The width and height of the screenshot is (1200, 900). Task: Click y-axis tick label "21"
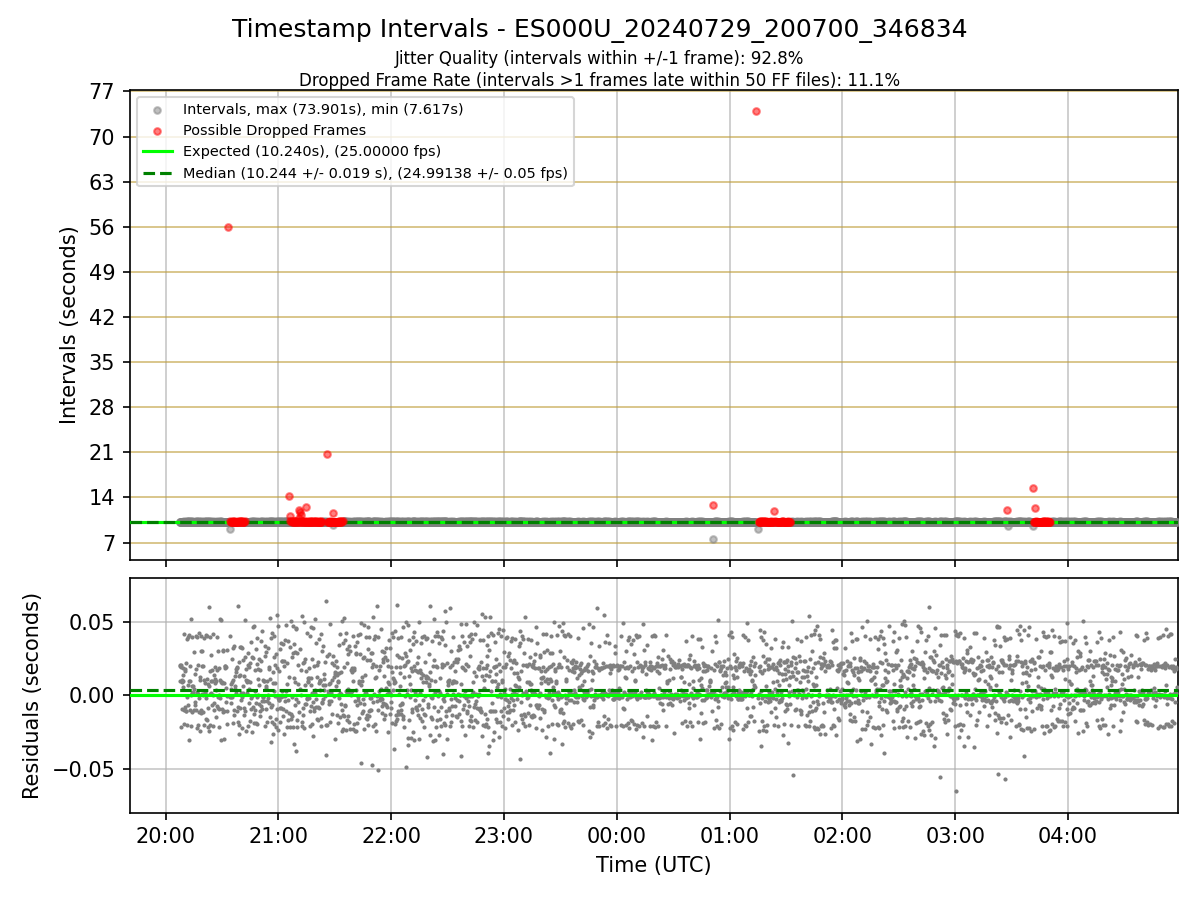coord(102,452)
